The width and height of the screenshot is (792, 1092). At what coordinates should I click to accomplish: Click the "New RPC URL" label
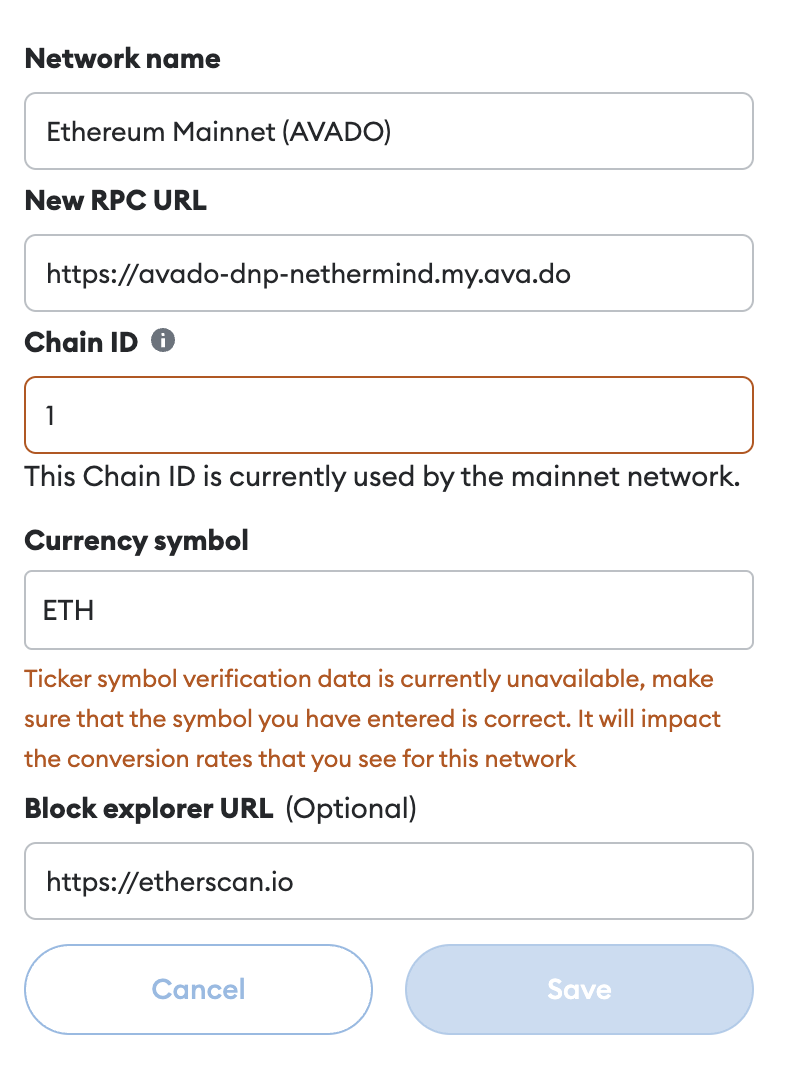[x=115, y=201]
